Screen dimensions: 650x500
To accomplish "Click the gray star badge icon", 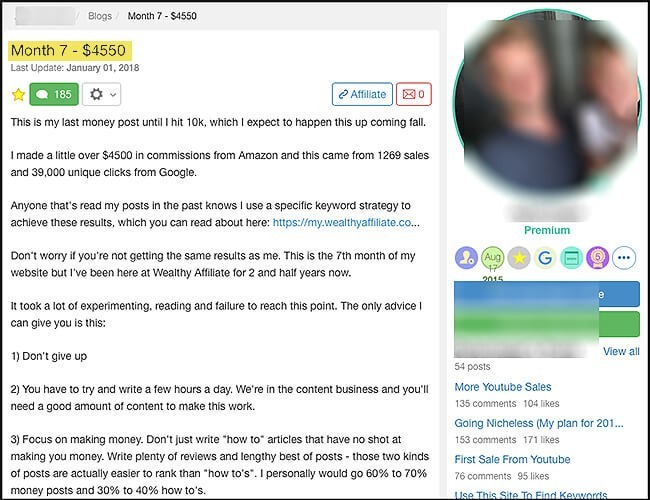I will click(x=519, y=257).
